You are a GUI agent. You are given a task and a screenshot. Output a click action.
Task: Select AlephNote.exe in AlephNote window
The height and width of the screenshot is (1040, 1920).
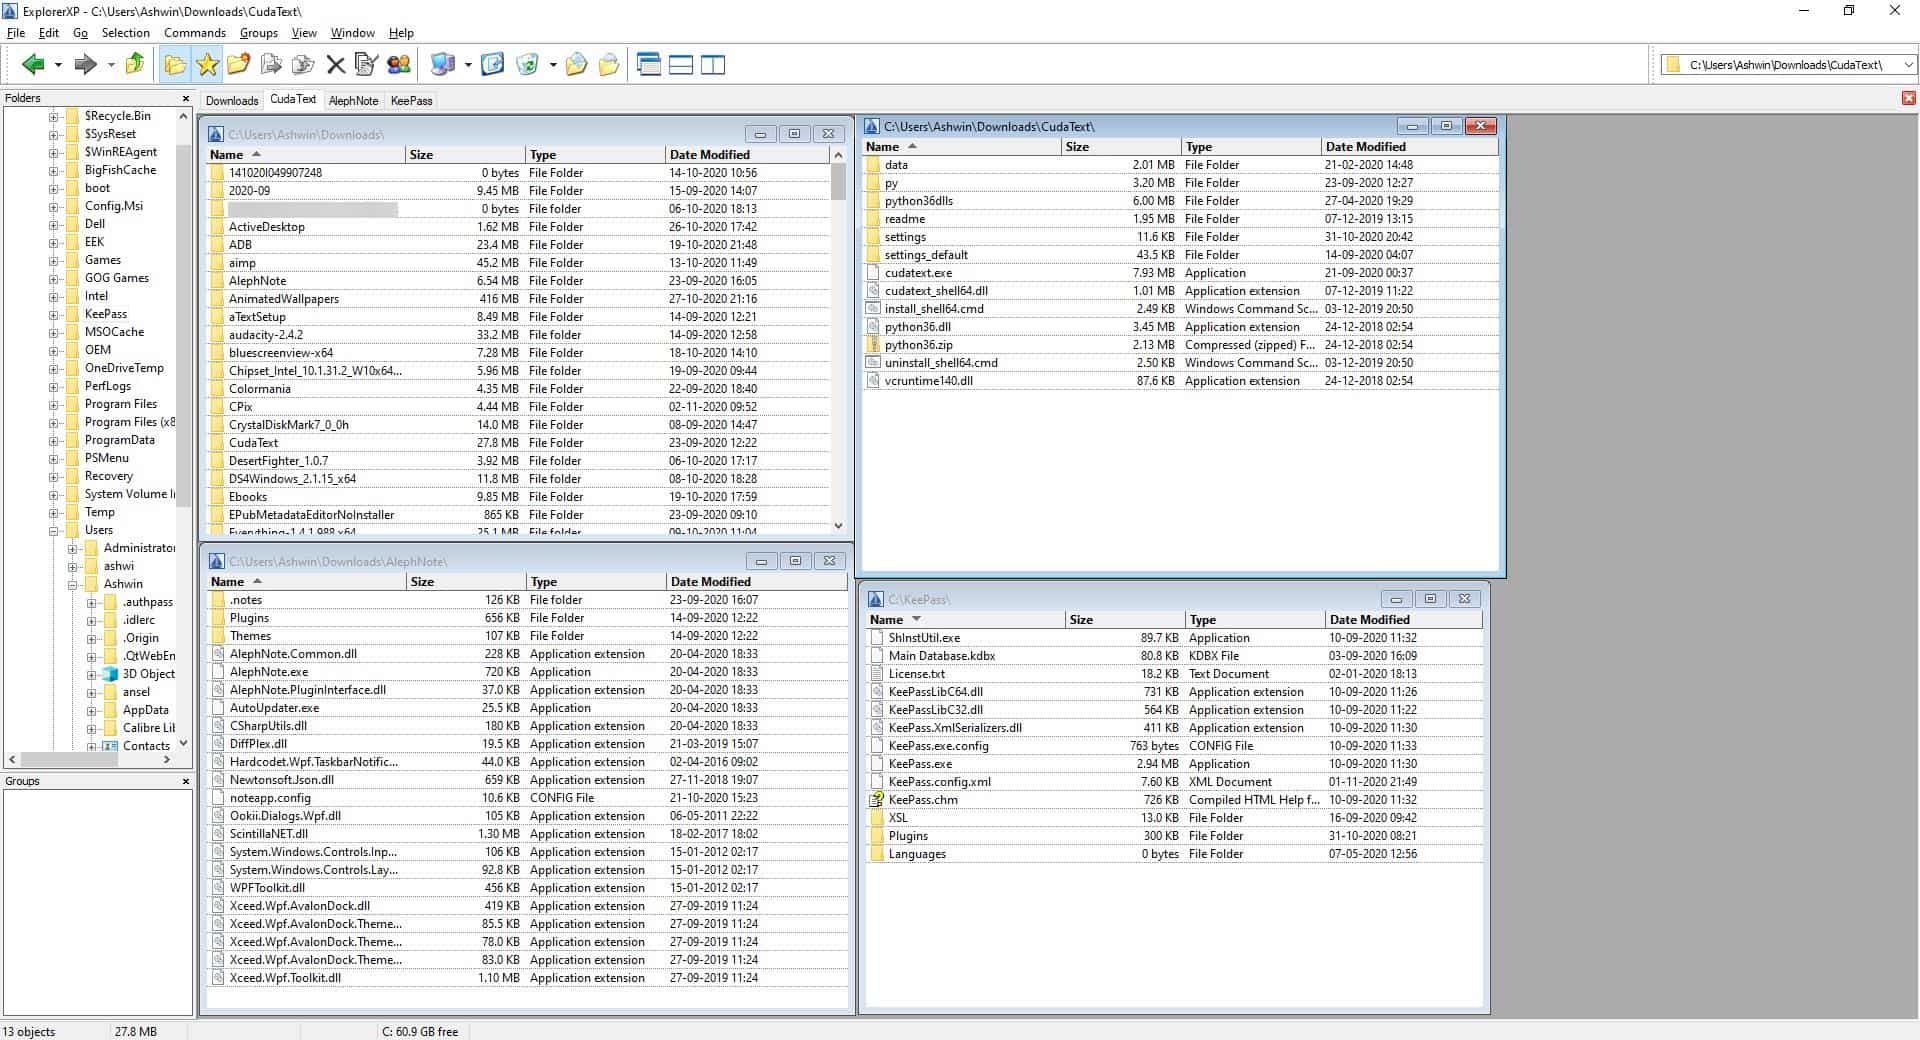point(269,672)
